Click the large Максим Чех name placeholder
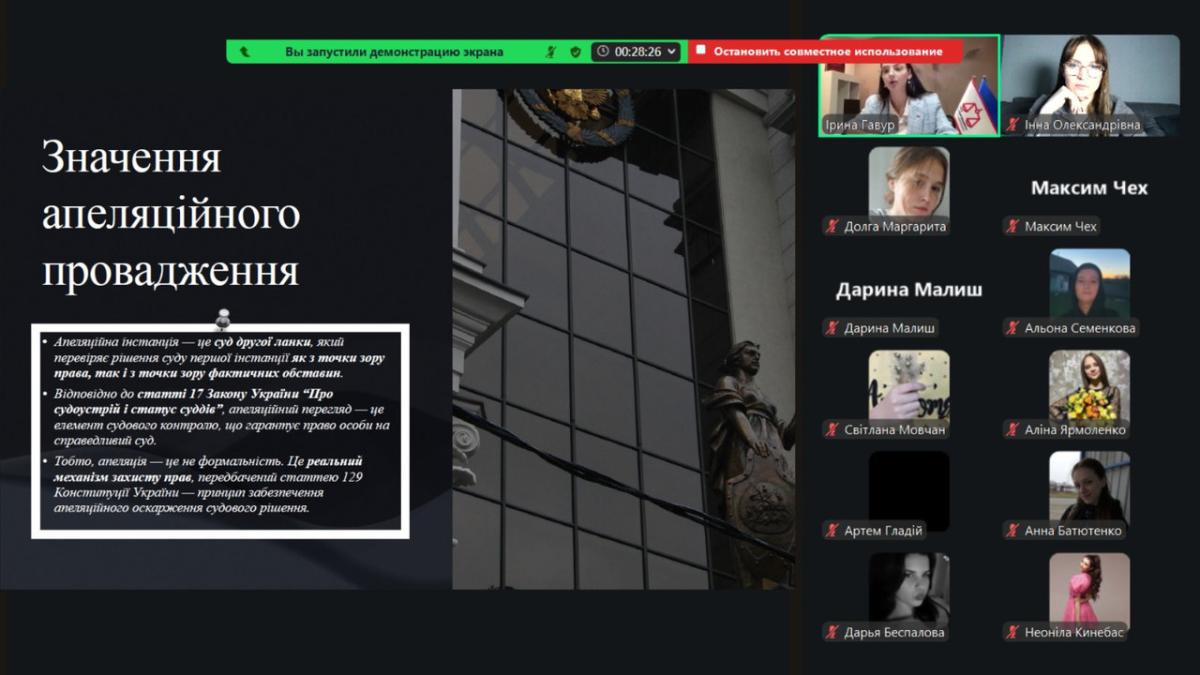The width and height of the screenshot is (1200, 675). 1089,188
